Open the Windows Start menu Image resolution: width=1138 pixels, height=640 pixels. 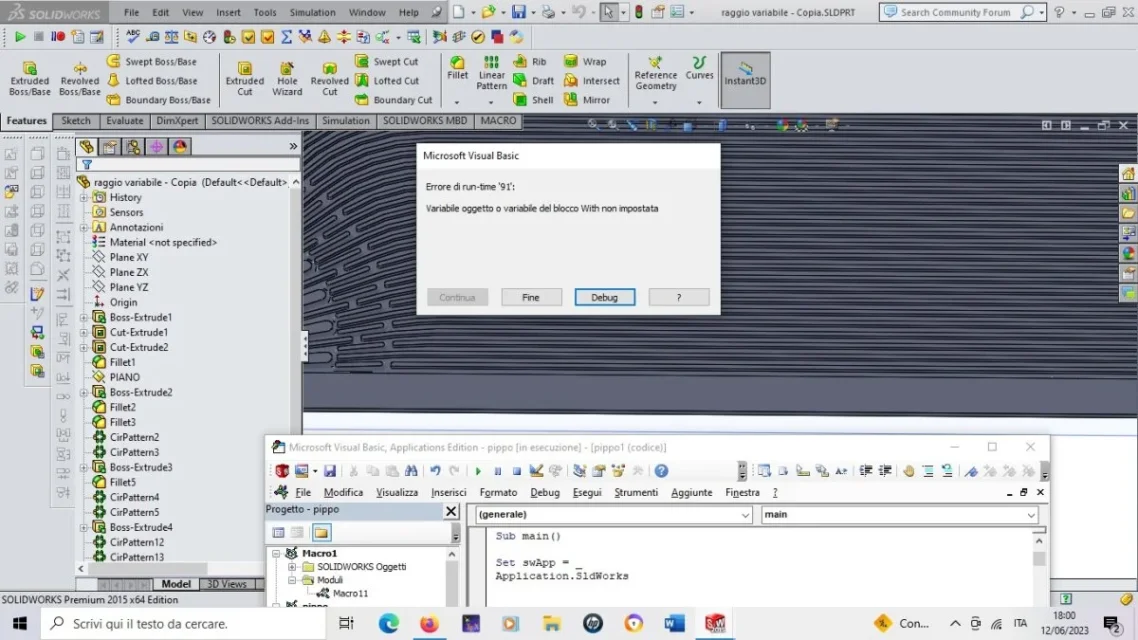coord(20,623)
